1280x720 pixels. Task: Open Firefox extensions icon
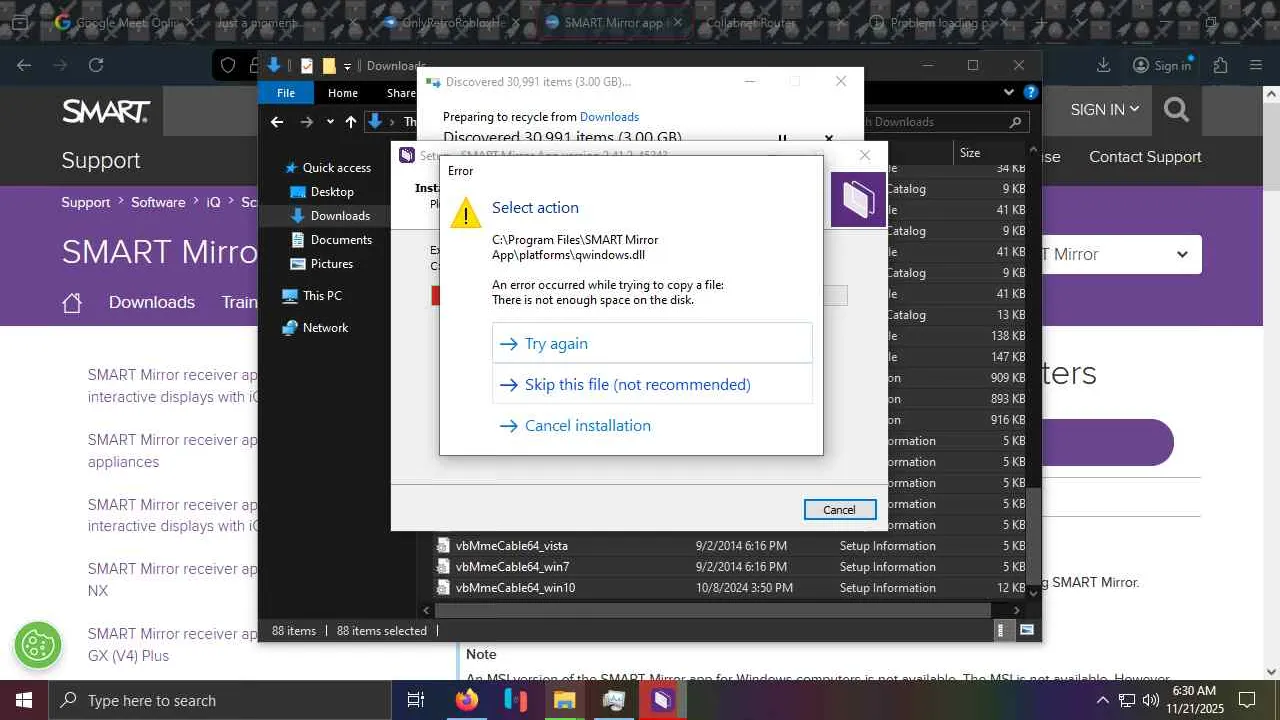(x=1220, y=65)
